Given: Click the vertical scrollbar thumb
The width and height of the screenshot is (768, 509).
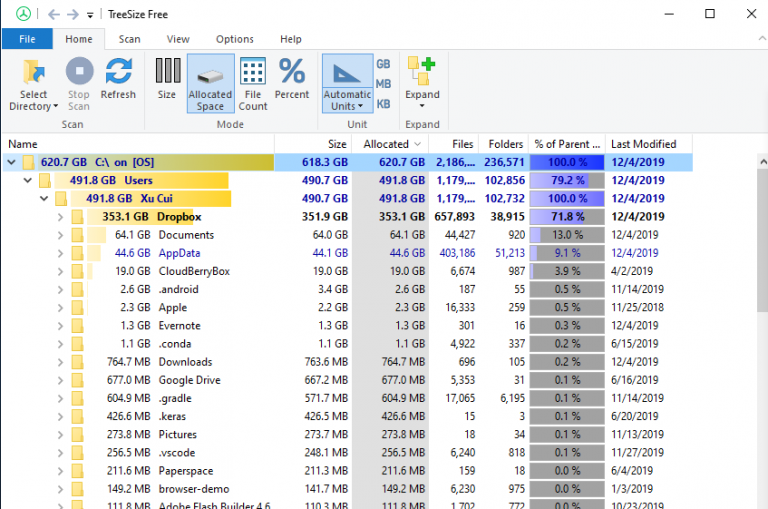Looking at the screenshot, I should click(762, 240).
